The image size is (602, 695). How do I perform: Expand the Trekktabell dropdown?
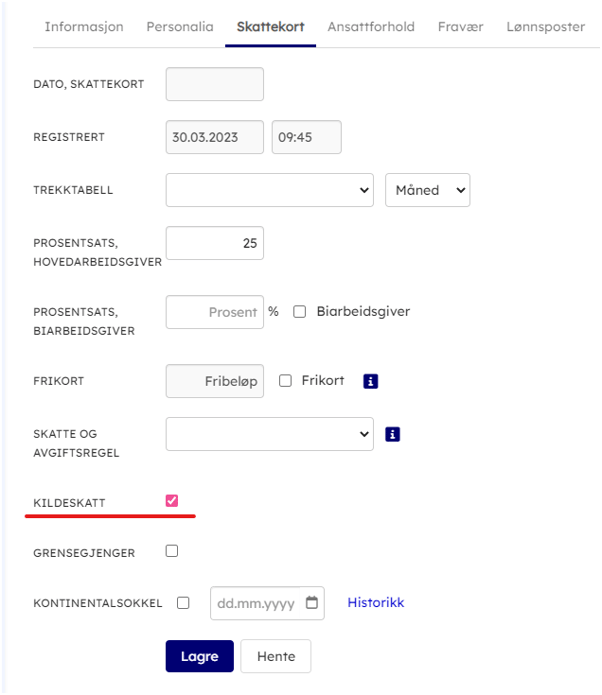(x=270, y=190)
